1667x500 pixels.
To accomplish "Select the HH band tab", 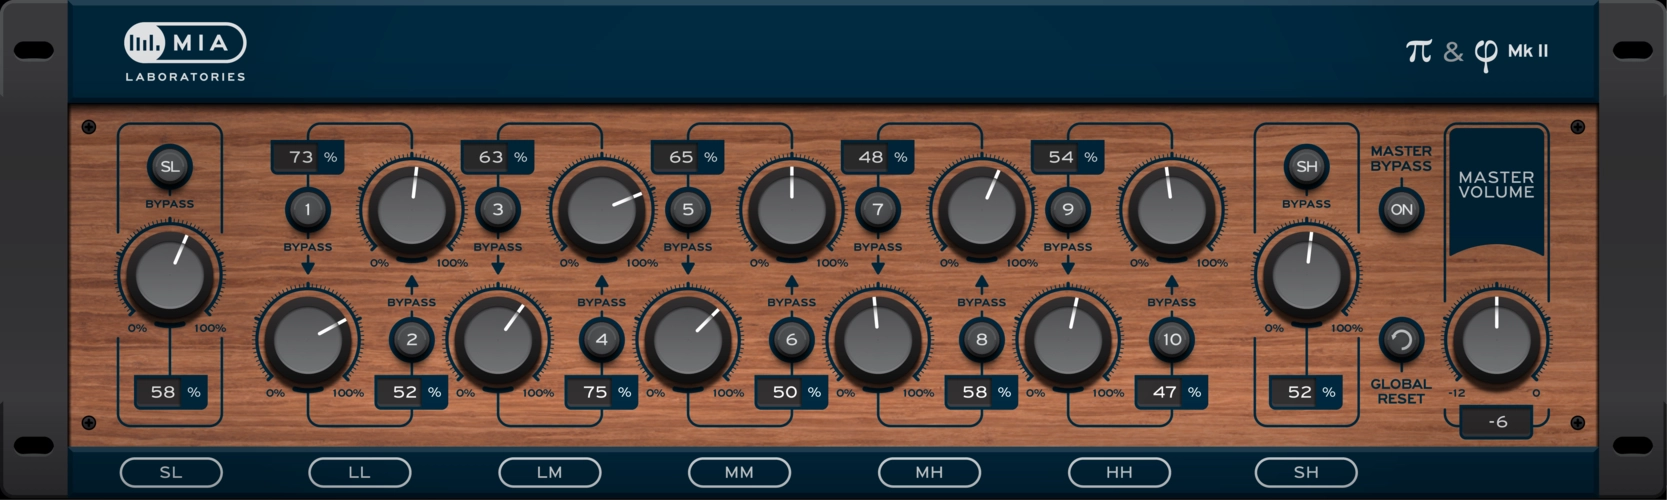I will 1119,472.
